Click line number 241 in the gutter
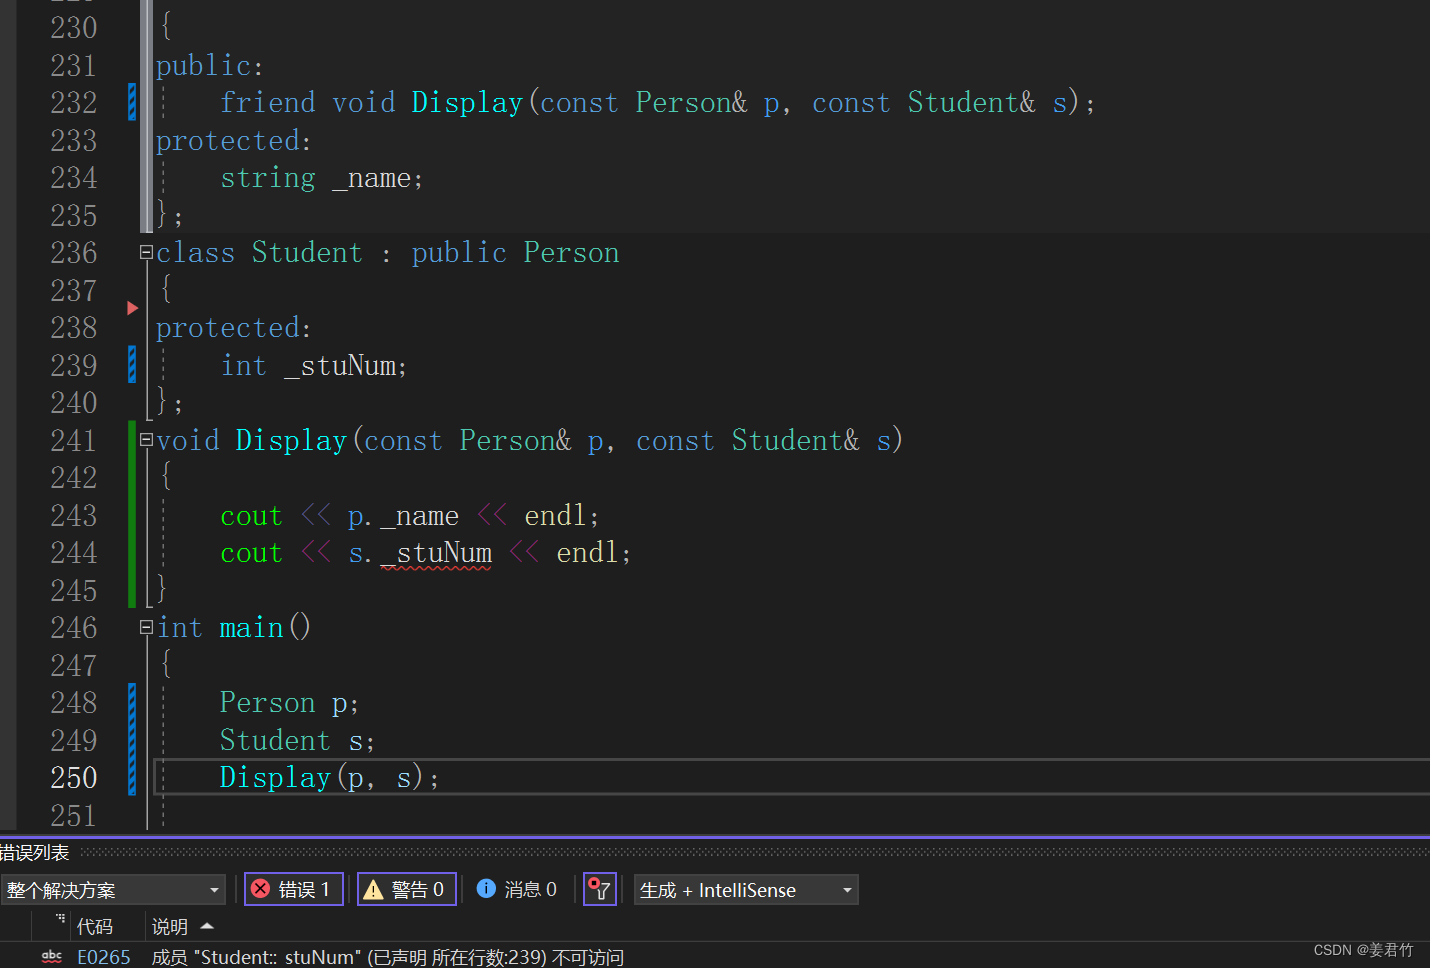Image resolution: width=1430 pixels, height=968 pixels. (74, 441)
